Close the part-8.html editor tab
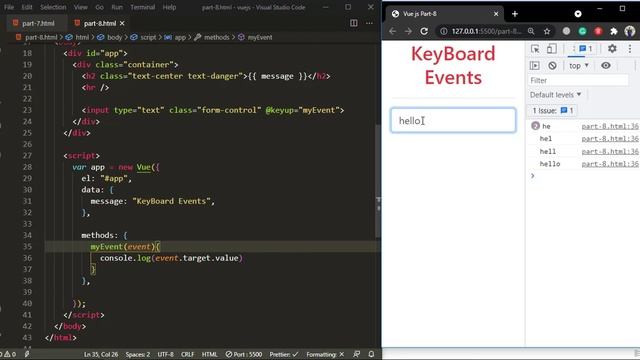Viewport: 640px width, 360px height. click(x=122, y=23)
